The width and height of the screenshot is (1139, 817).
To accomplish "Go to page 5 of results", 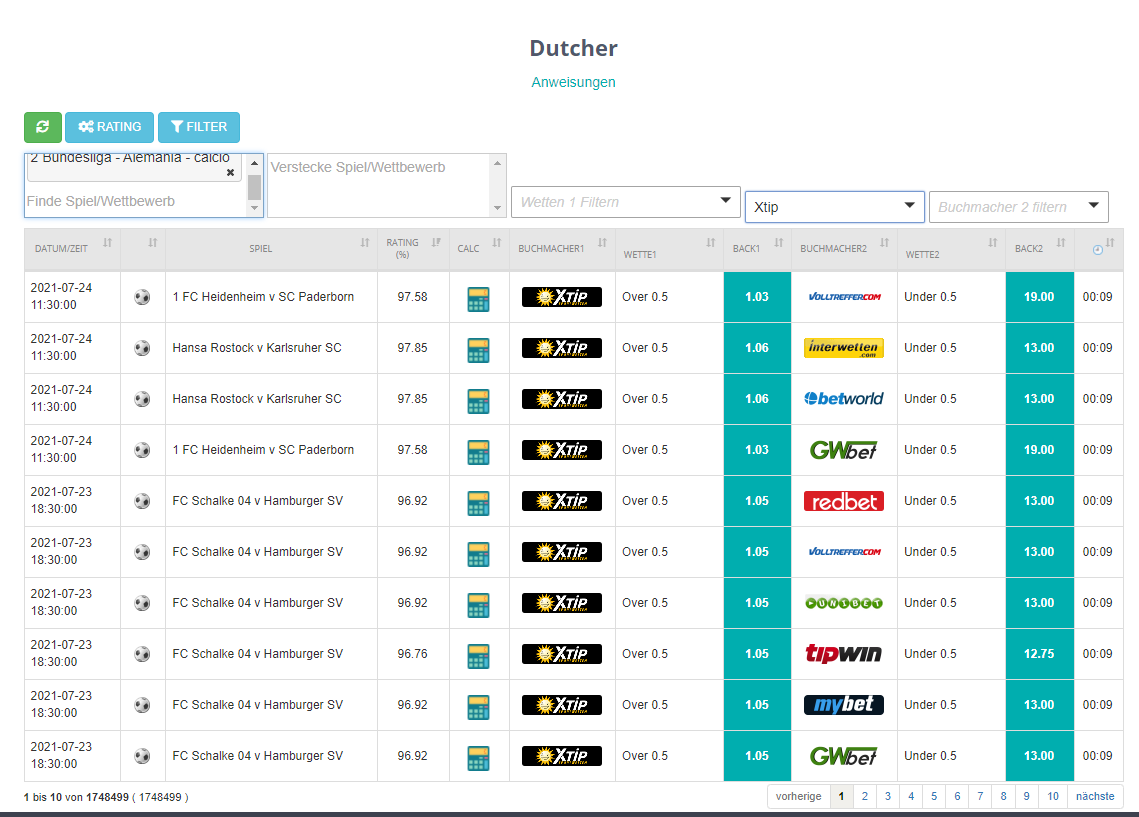I will pos(934,797).
